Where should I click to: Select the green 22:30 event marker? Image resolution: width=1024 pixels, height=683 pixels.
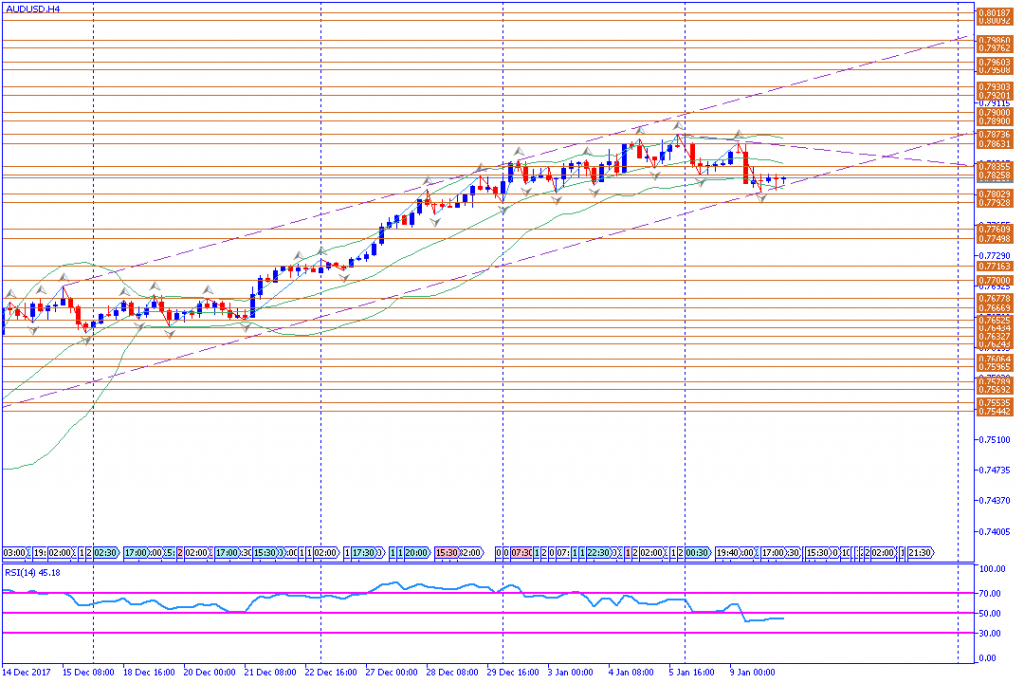(x=599, y=552)
